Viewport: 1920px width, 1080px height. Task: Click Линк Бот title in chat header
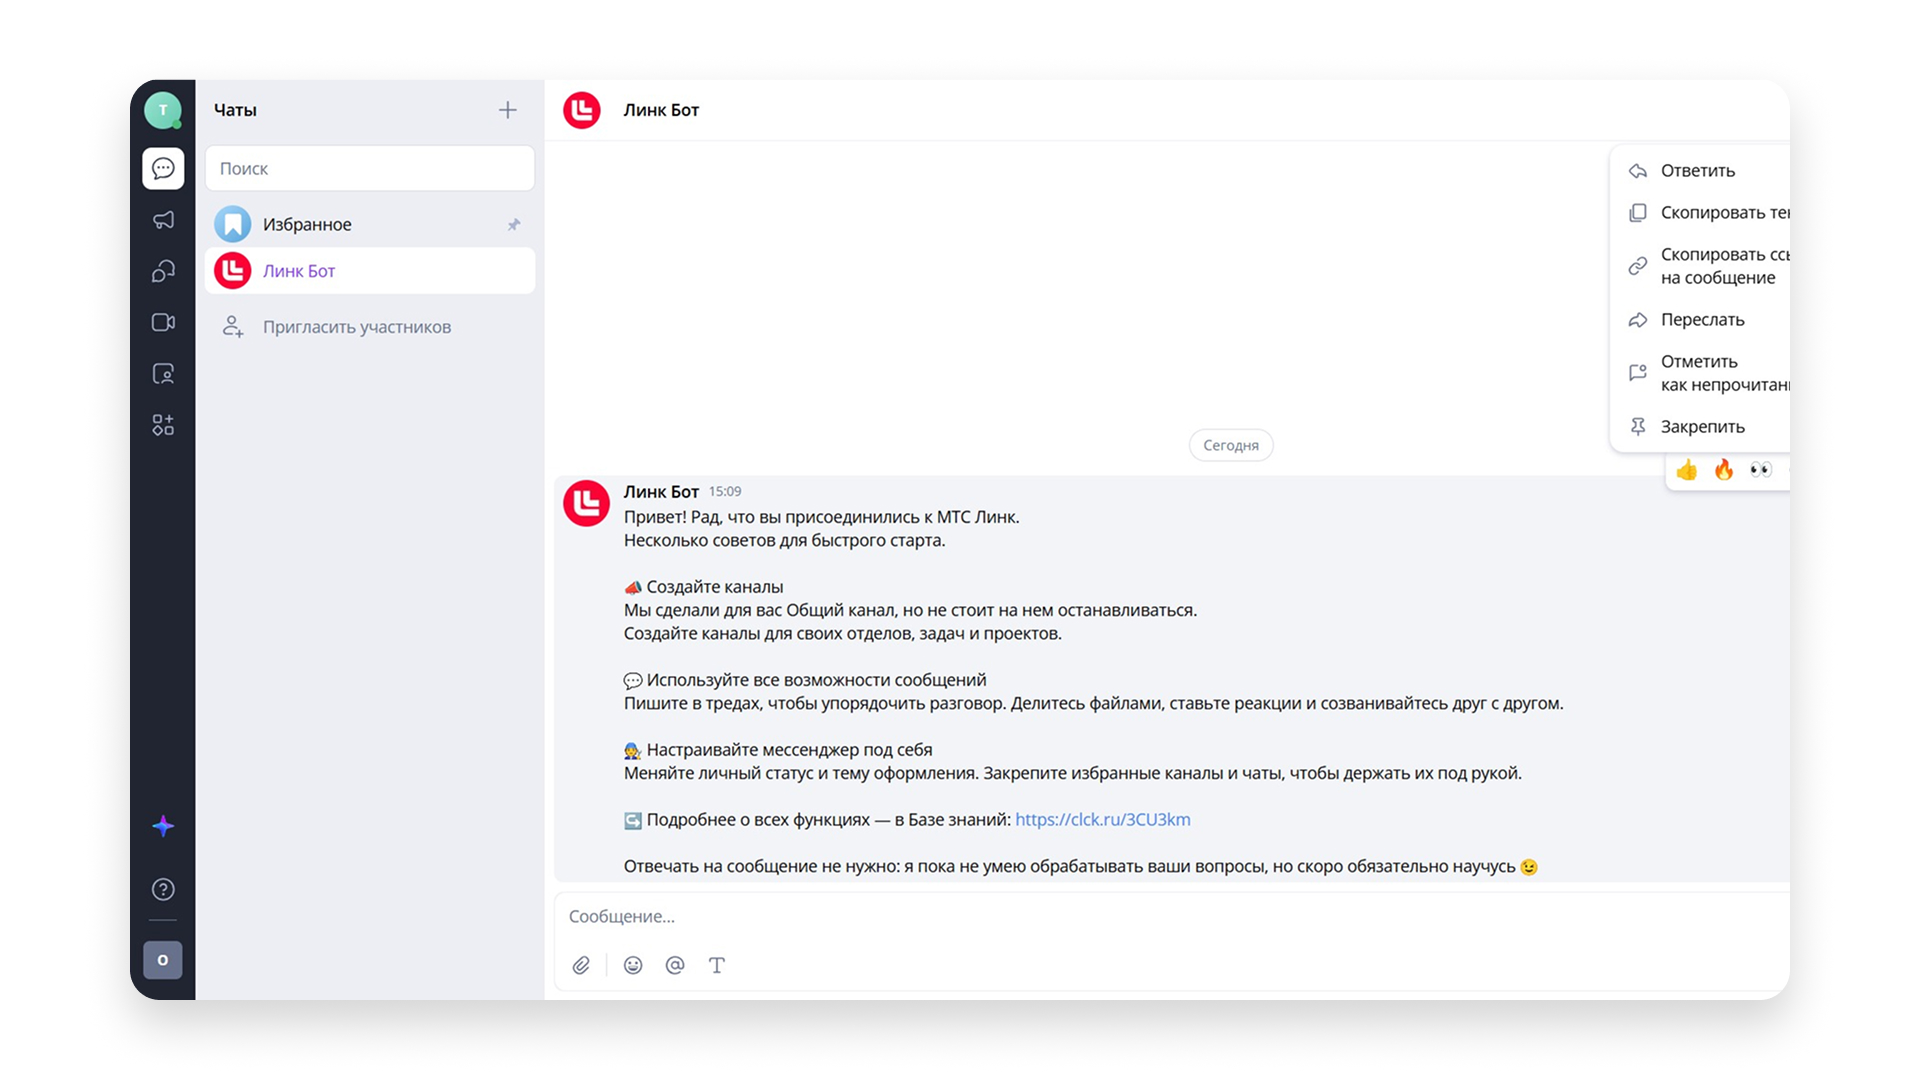click(661, 110)
